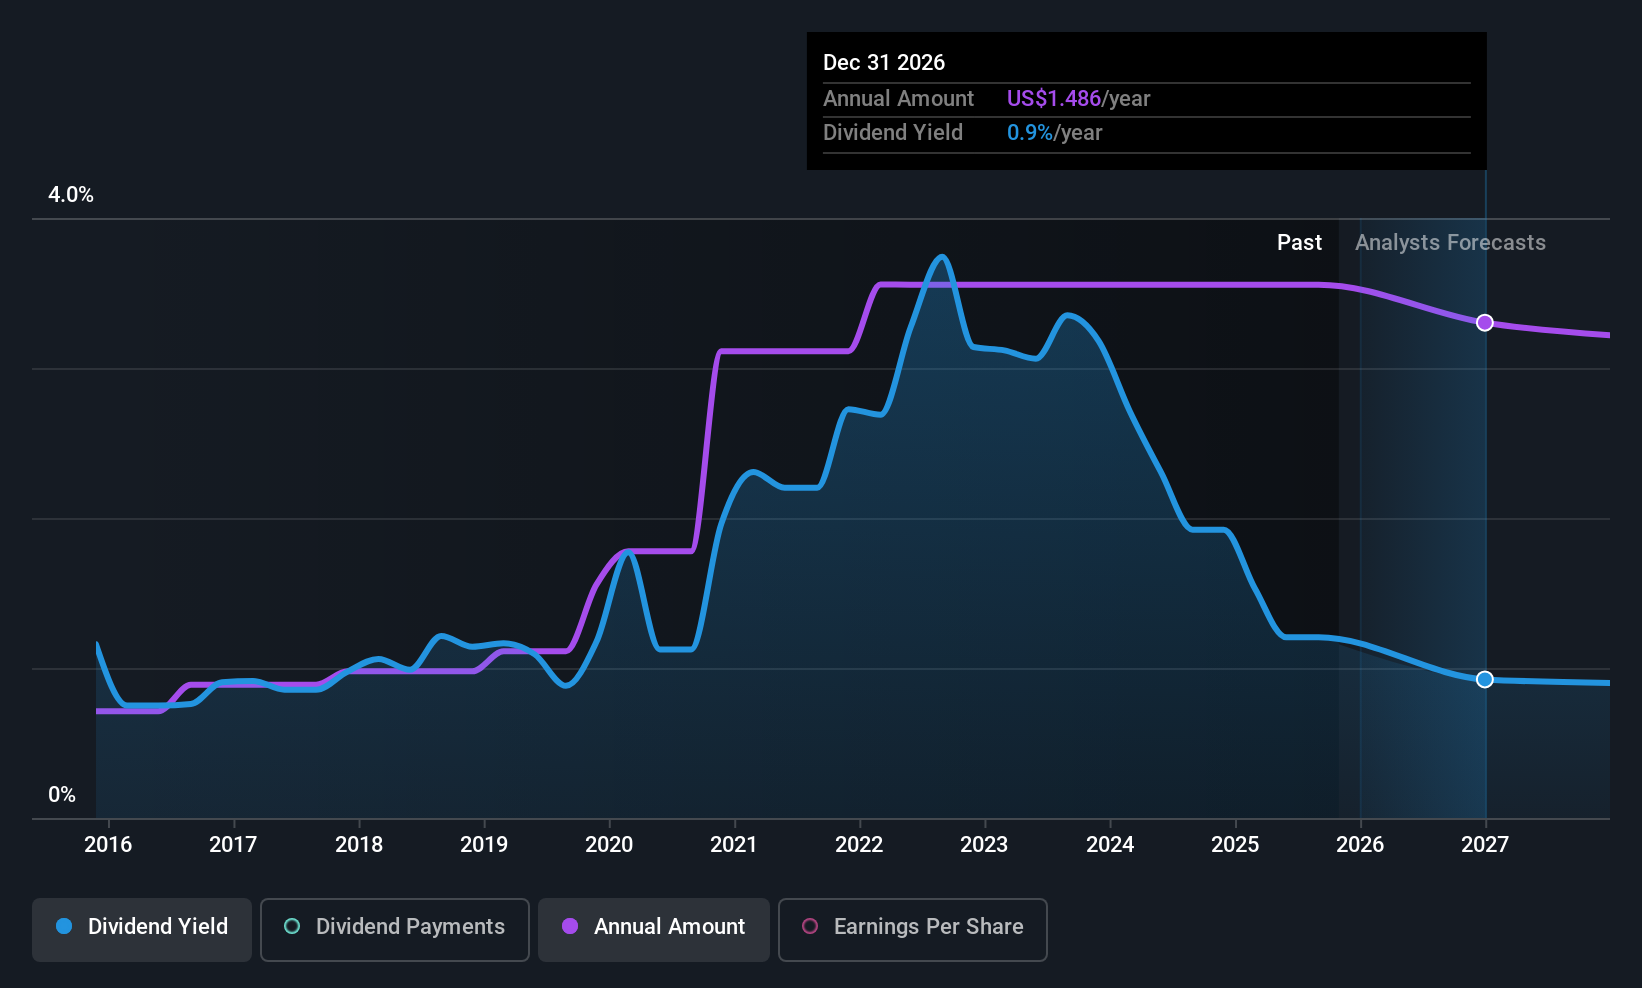Image resolution: width=1642 pixels, height=988 pixels.
Task: Click the Analysts Forecasts label
Action: (x=1450, y=243)
